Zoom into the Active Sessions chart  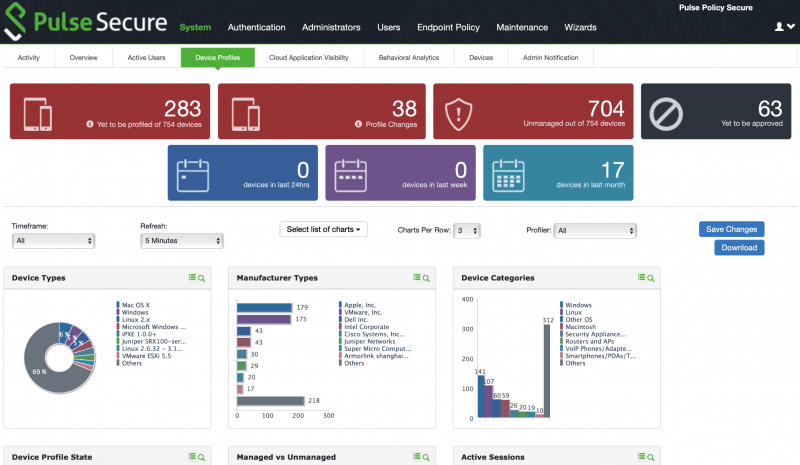(651, 457)
